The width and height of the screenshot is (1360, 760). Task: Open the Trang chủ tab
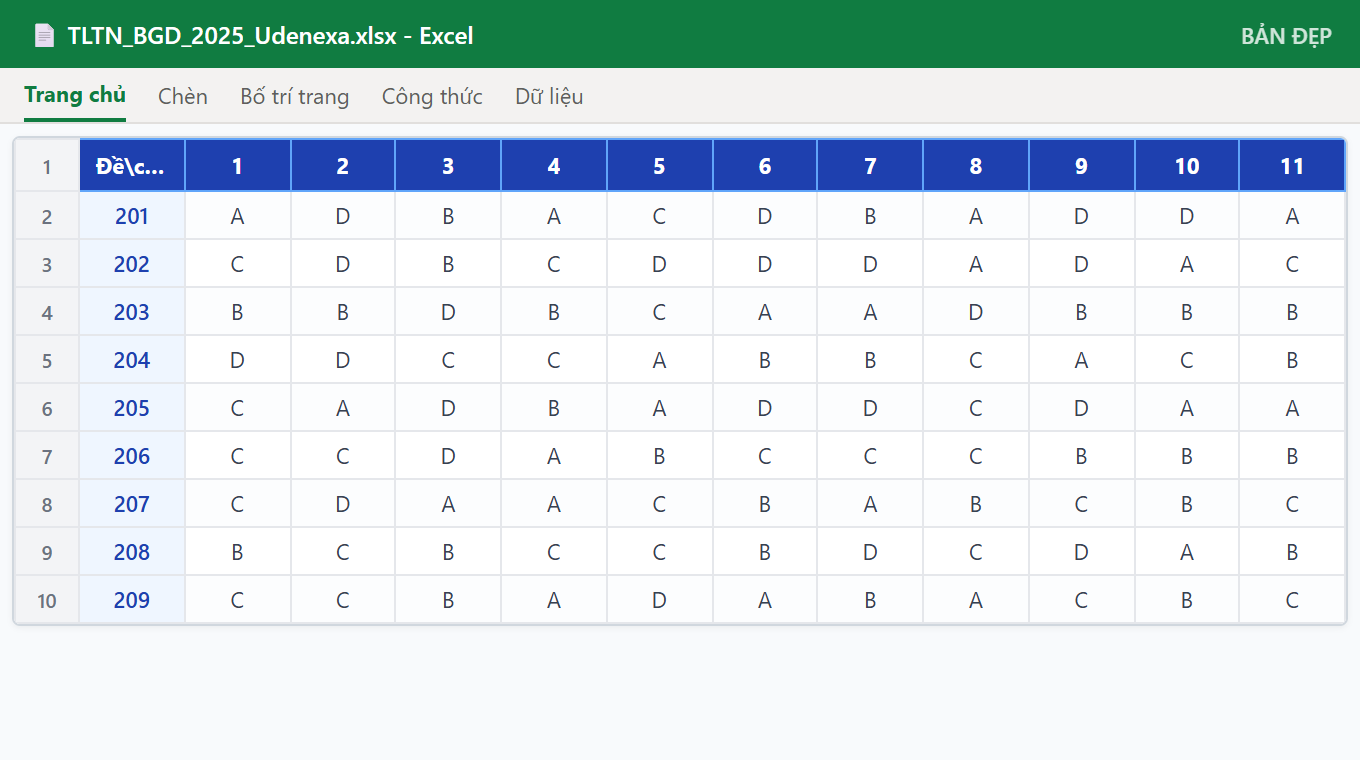tap(75, 96)
